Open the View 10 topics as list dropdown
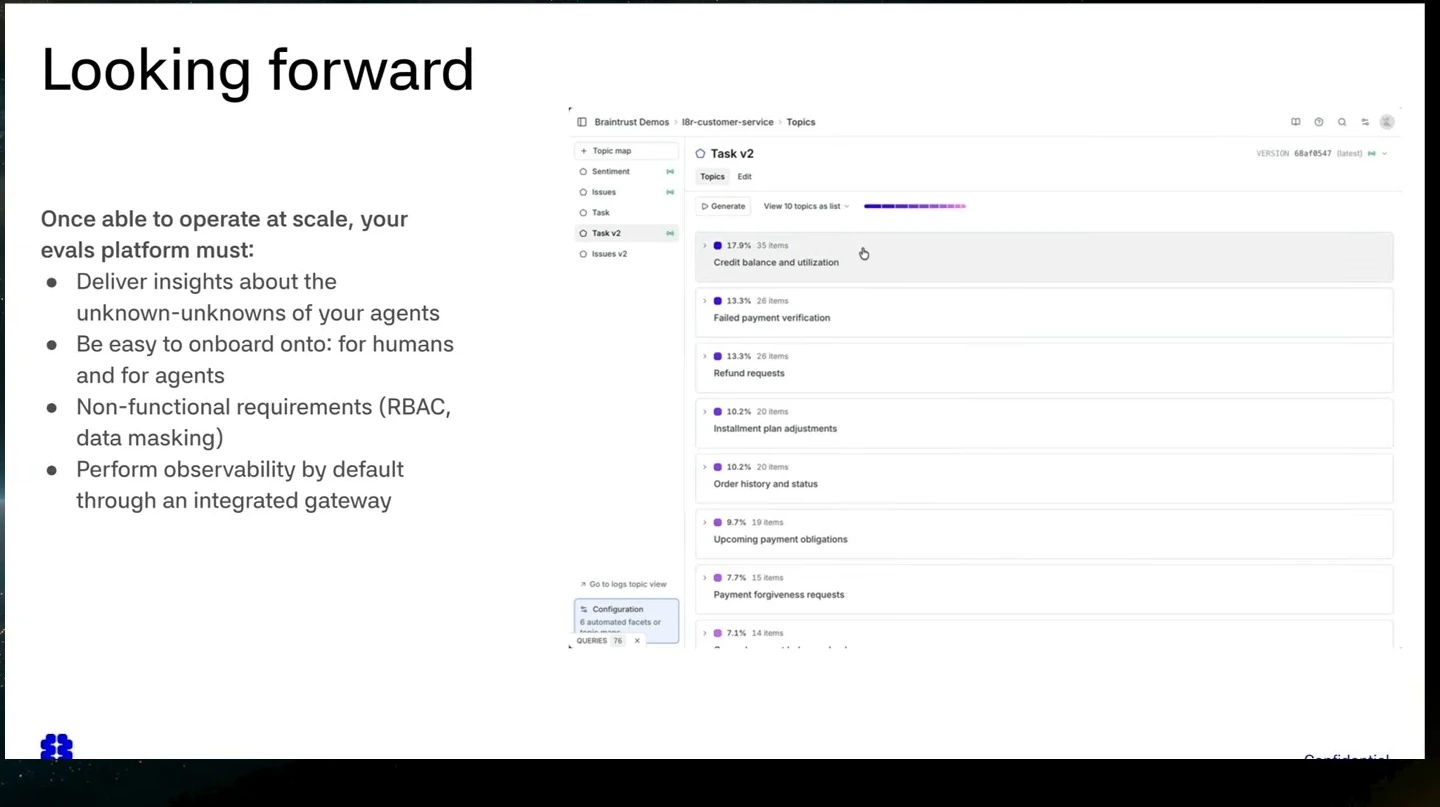1440x807 pixels. [806, 207]
